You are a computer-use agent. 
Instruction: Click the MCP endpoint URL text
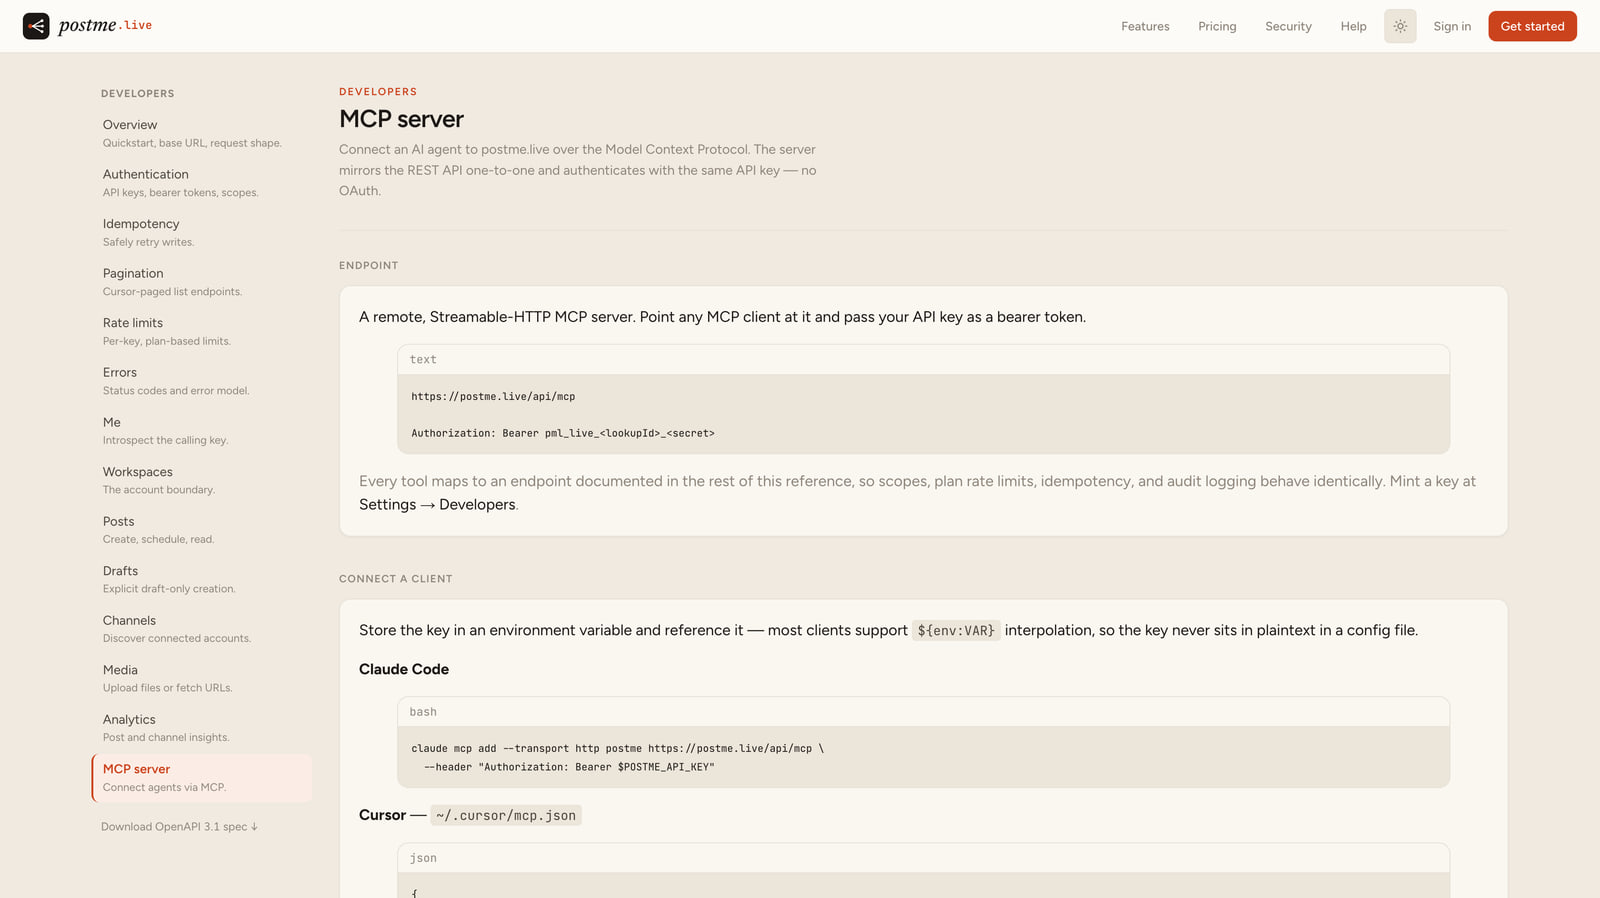pyautogui.click(x=493, y=397)
